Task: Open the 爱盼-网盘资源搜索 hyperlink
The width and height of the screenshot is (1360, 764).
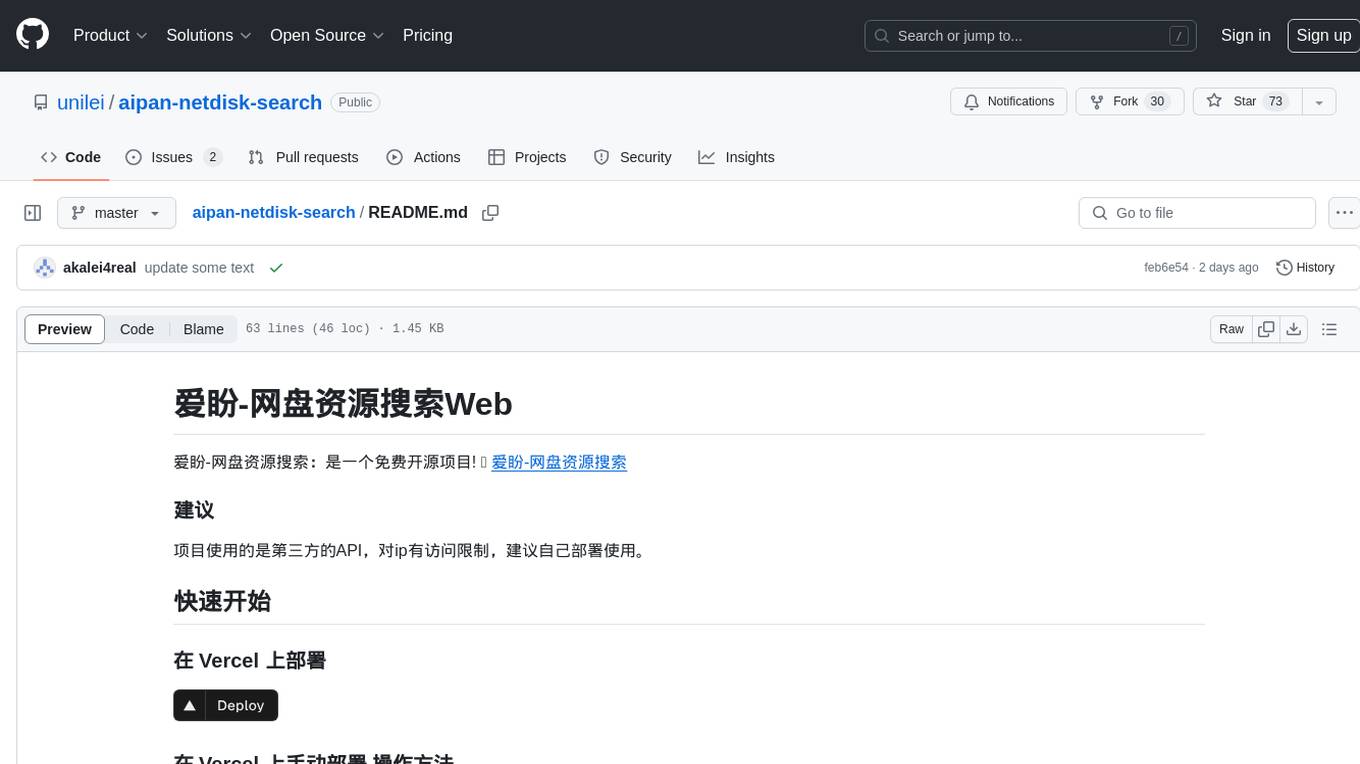Action: pyautogui.click(x=559, y=462)
